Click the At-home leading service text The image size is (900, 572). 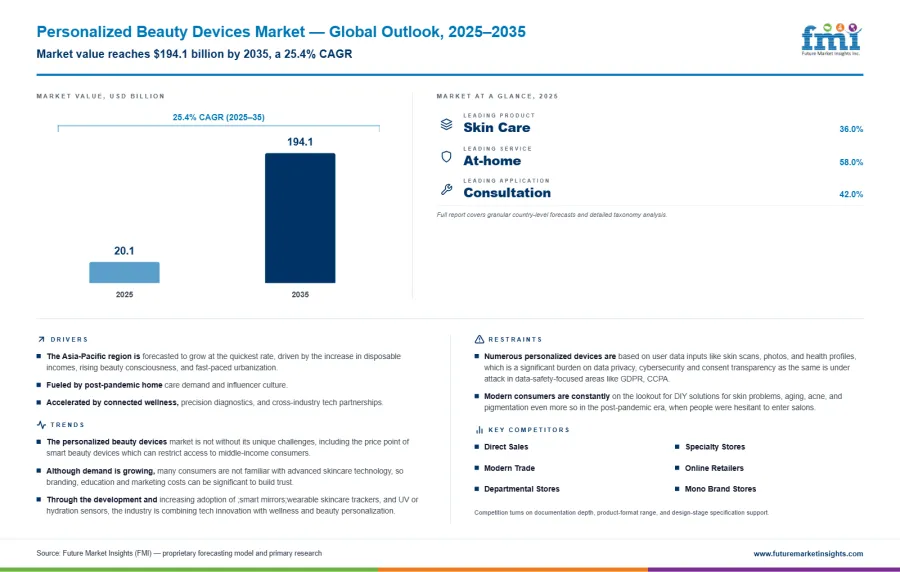pyautogui.click(x=492, y=161)
